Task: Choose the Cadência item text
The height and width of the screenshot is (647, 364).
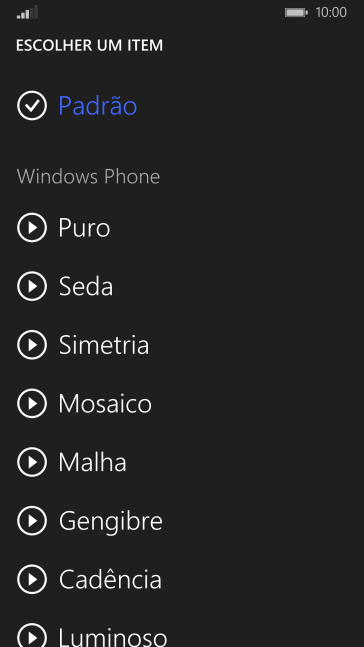Action: pos(110,579)
